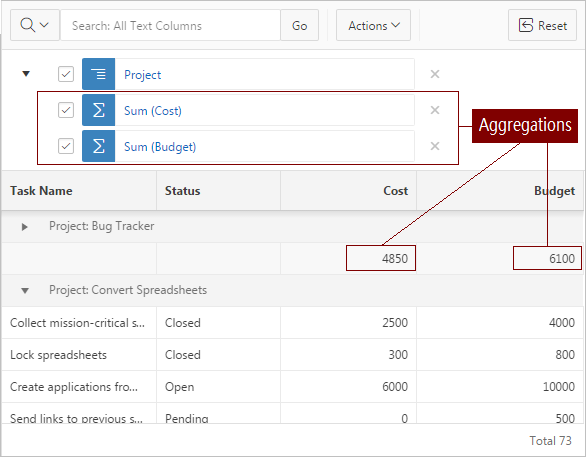Remove the Sum (Budget) aggregation
586x457 pixels.
tap(435, 146)
